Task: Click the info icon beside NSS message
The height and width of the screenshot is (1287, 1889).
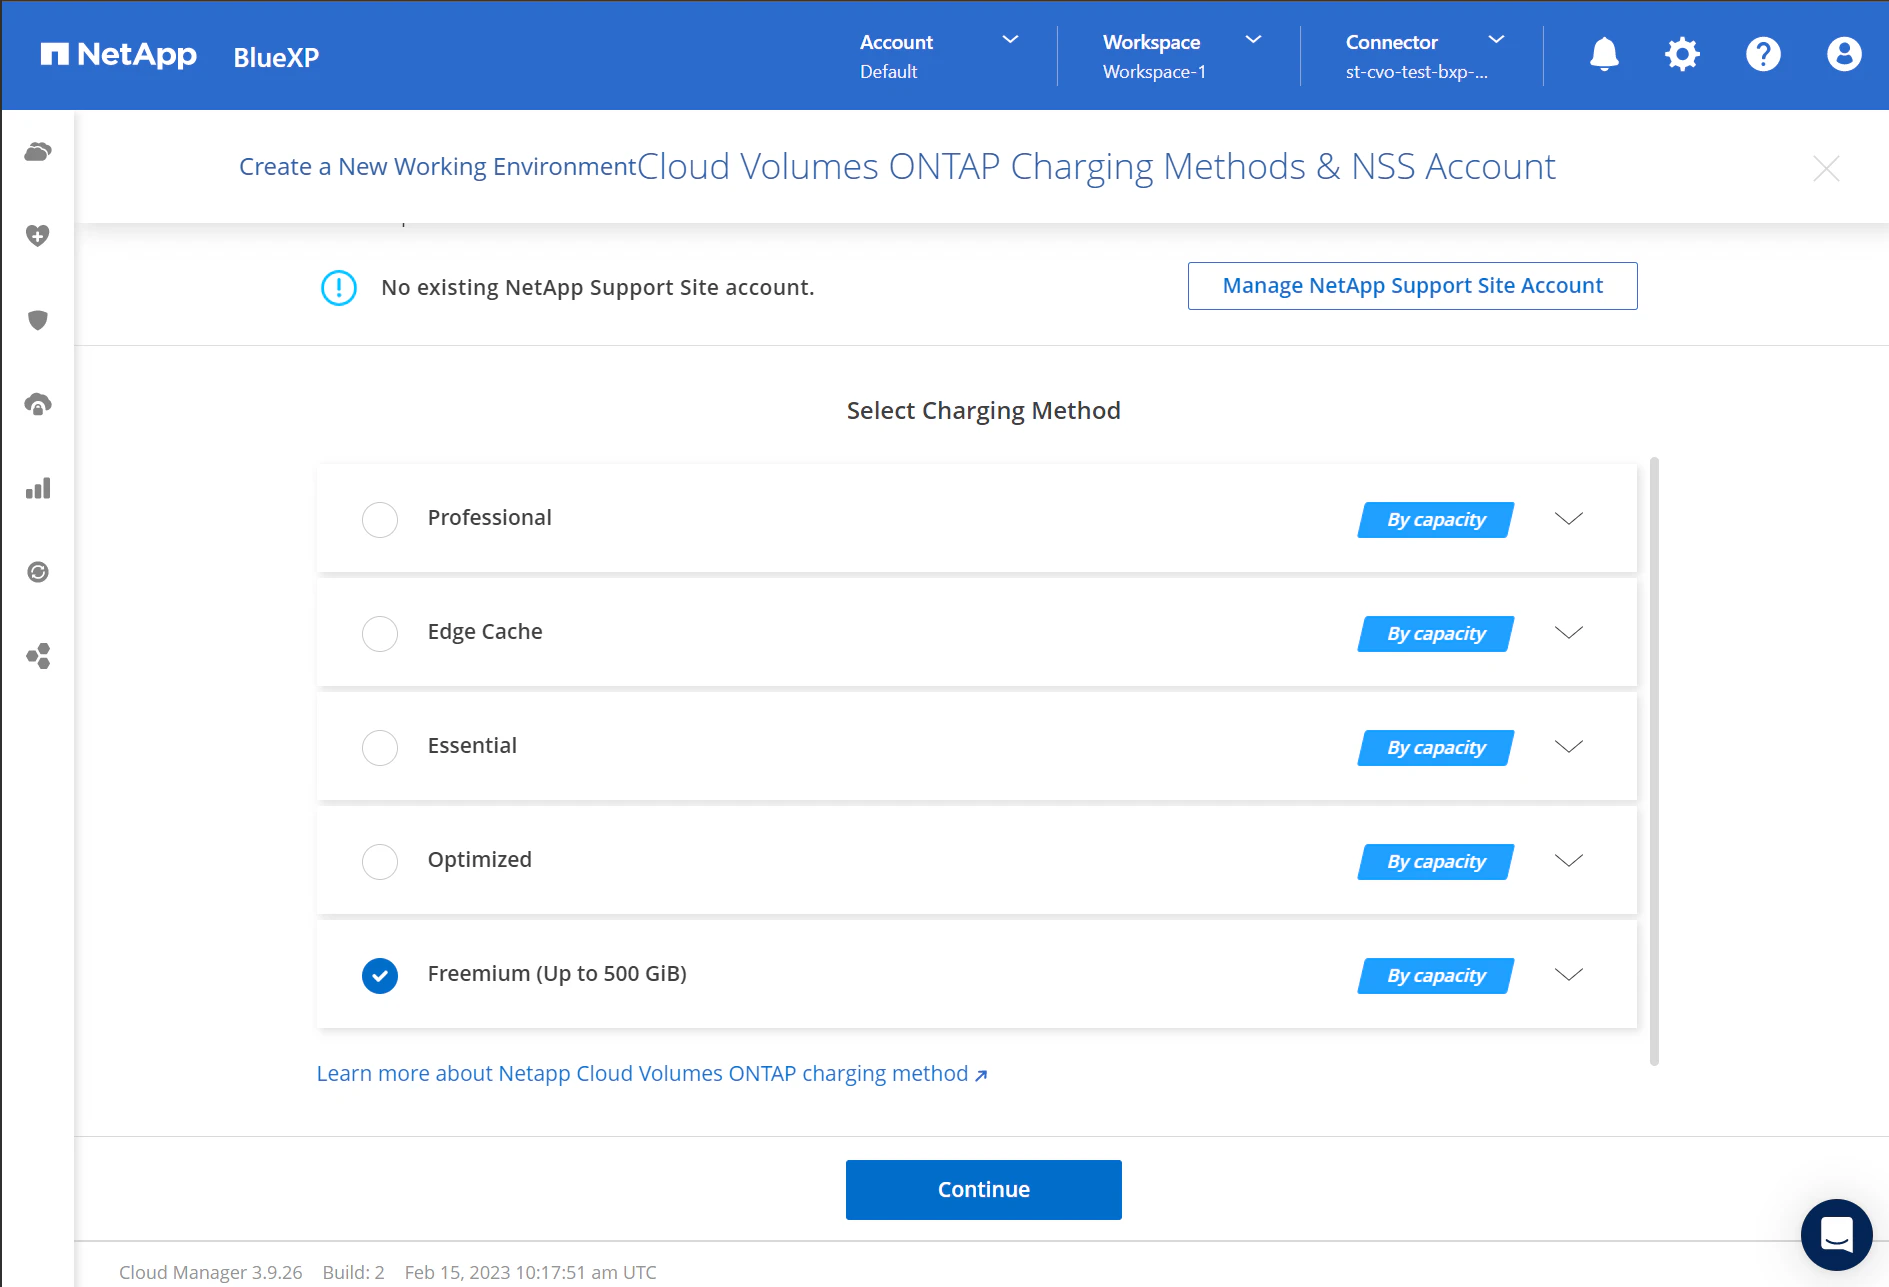Action: (x=339, y=288)
